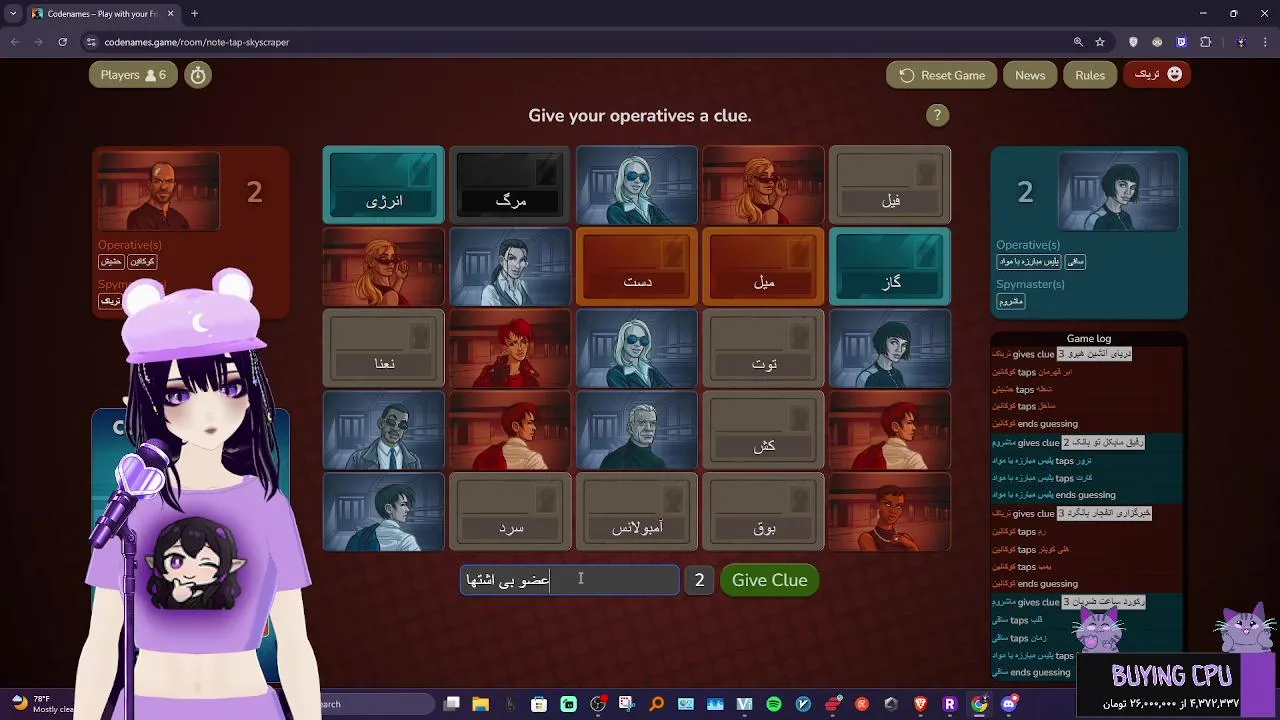The height and width of the screenshot is (720, 1280).
Task: Click the Game log header
Action: coord(1089,338)
